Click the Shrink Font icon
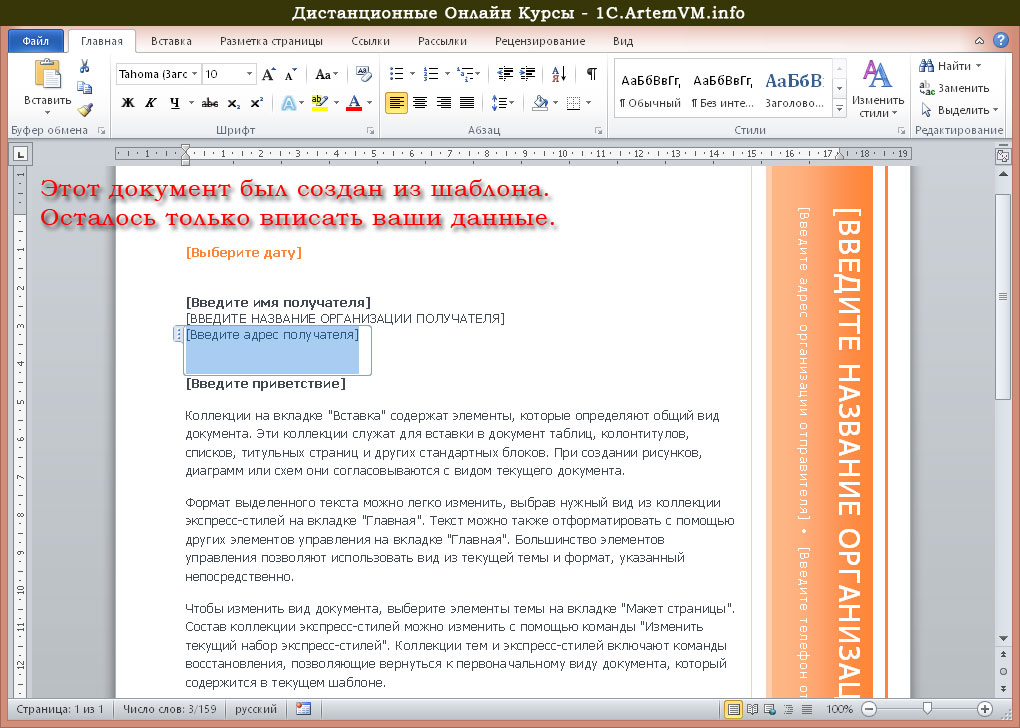 pos(291,74)
